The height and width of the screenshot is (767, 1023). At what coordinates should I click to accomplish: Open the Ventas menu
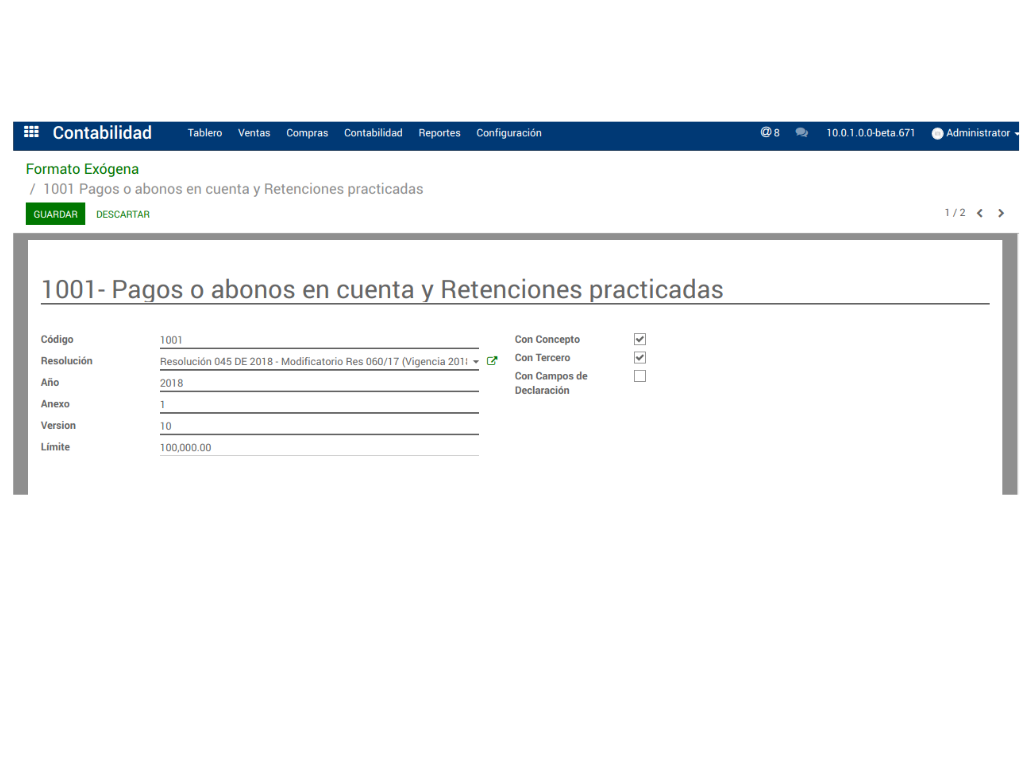point(254,133)
